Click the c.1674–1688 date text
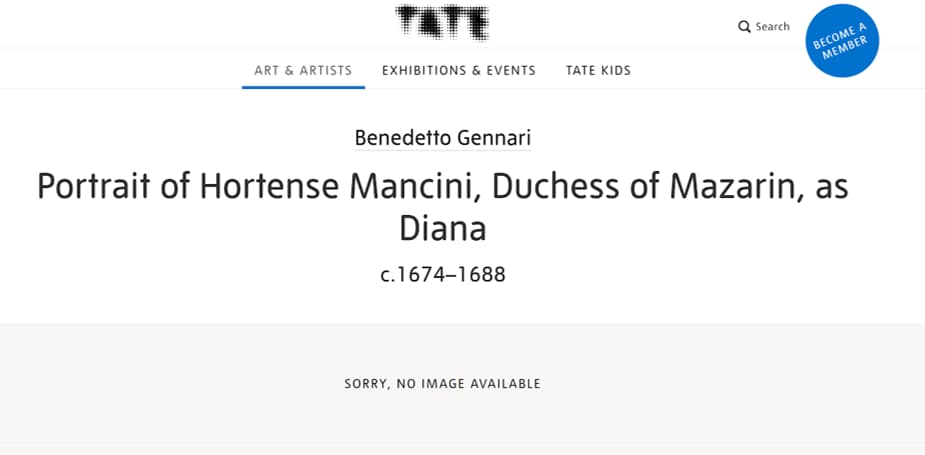Image resolution: width=925 pixels, height=455 pixels. point(443,273)
